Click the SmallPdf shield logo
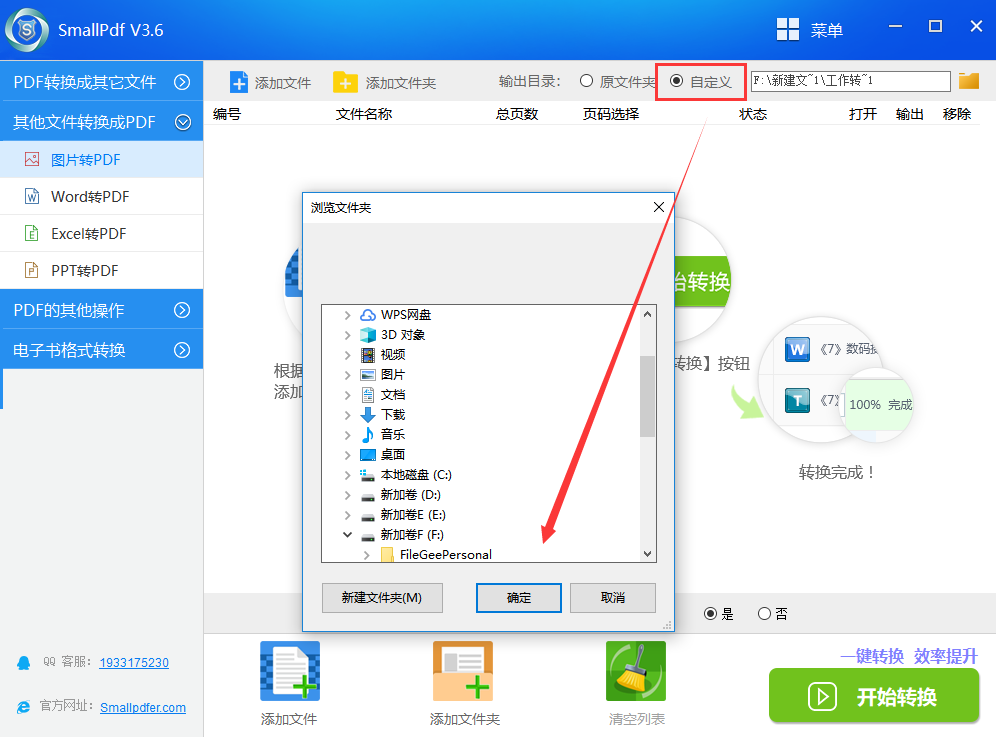This screenshot has width=996, height=737. pos(27,30)
